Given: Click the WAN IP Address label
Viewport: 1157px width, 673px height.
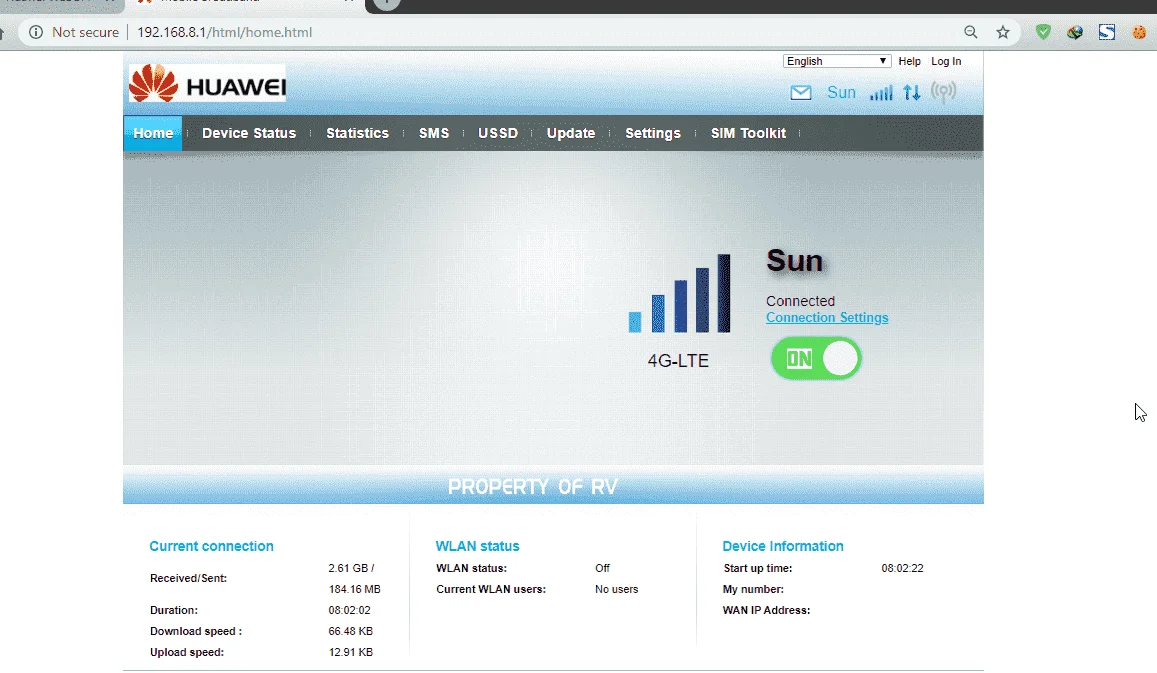Looking at the screenshot, I should pos(767,610).
